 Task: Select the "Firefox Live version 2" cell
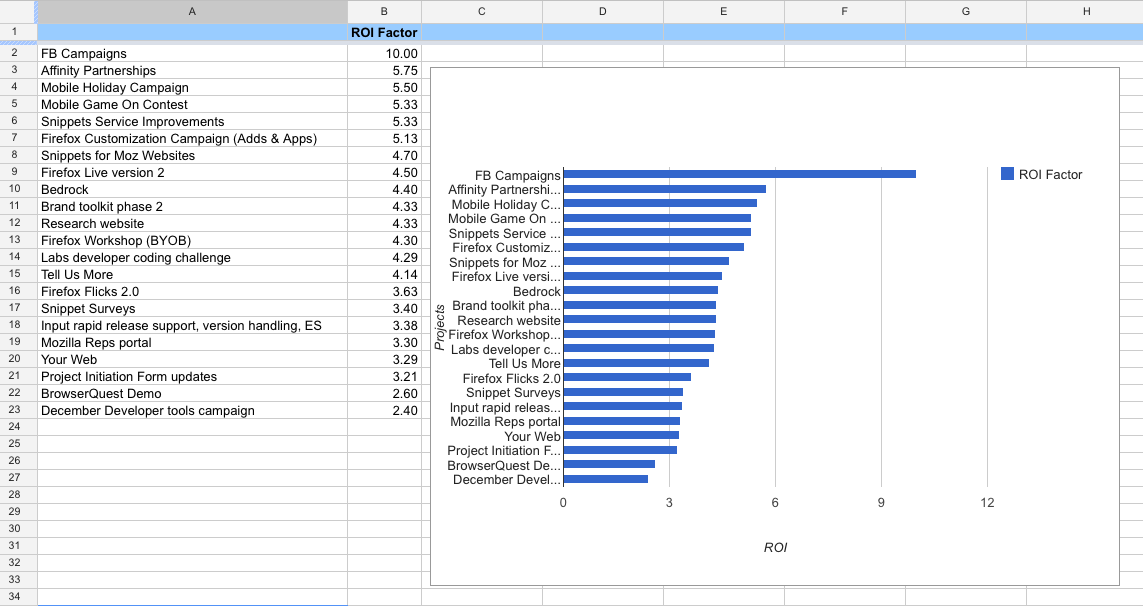click(x=192, y=172)
